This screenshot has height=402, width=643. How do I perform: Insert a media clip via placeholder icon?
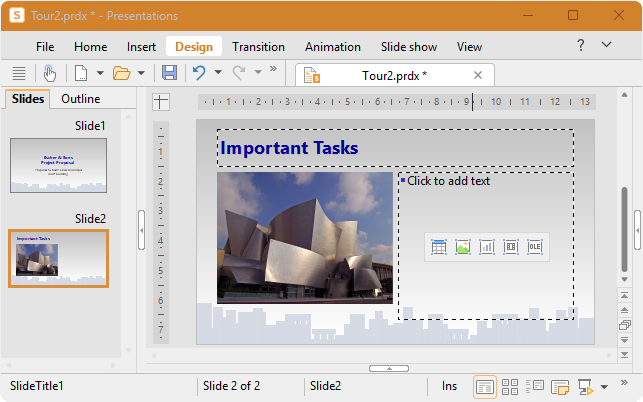pyautogui.click(x=511, y=247)
